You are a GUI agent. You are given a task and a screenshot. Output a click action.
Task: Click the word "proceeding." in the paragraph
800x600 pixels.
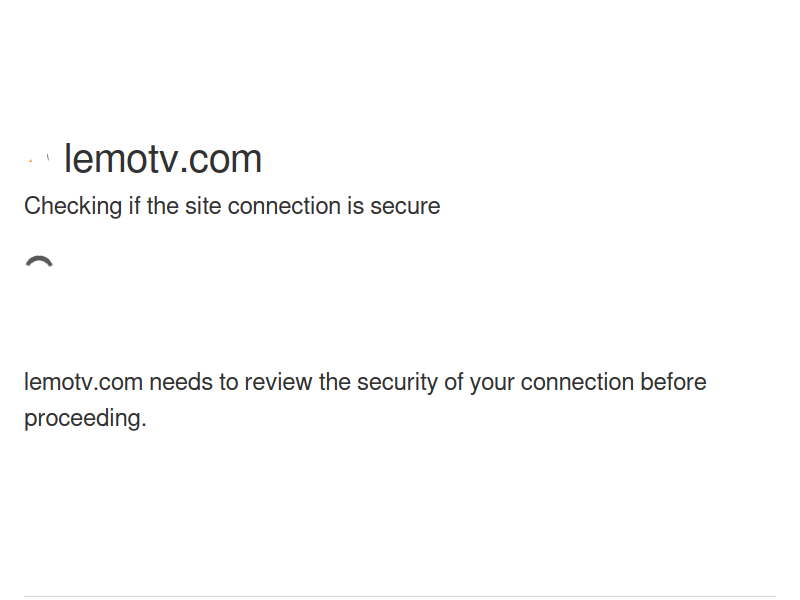pyautogui.click(x=85, y=418)
